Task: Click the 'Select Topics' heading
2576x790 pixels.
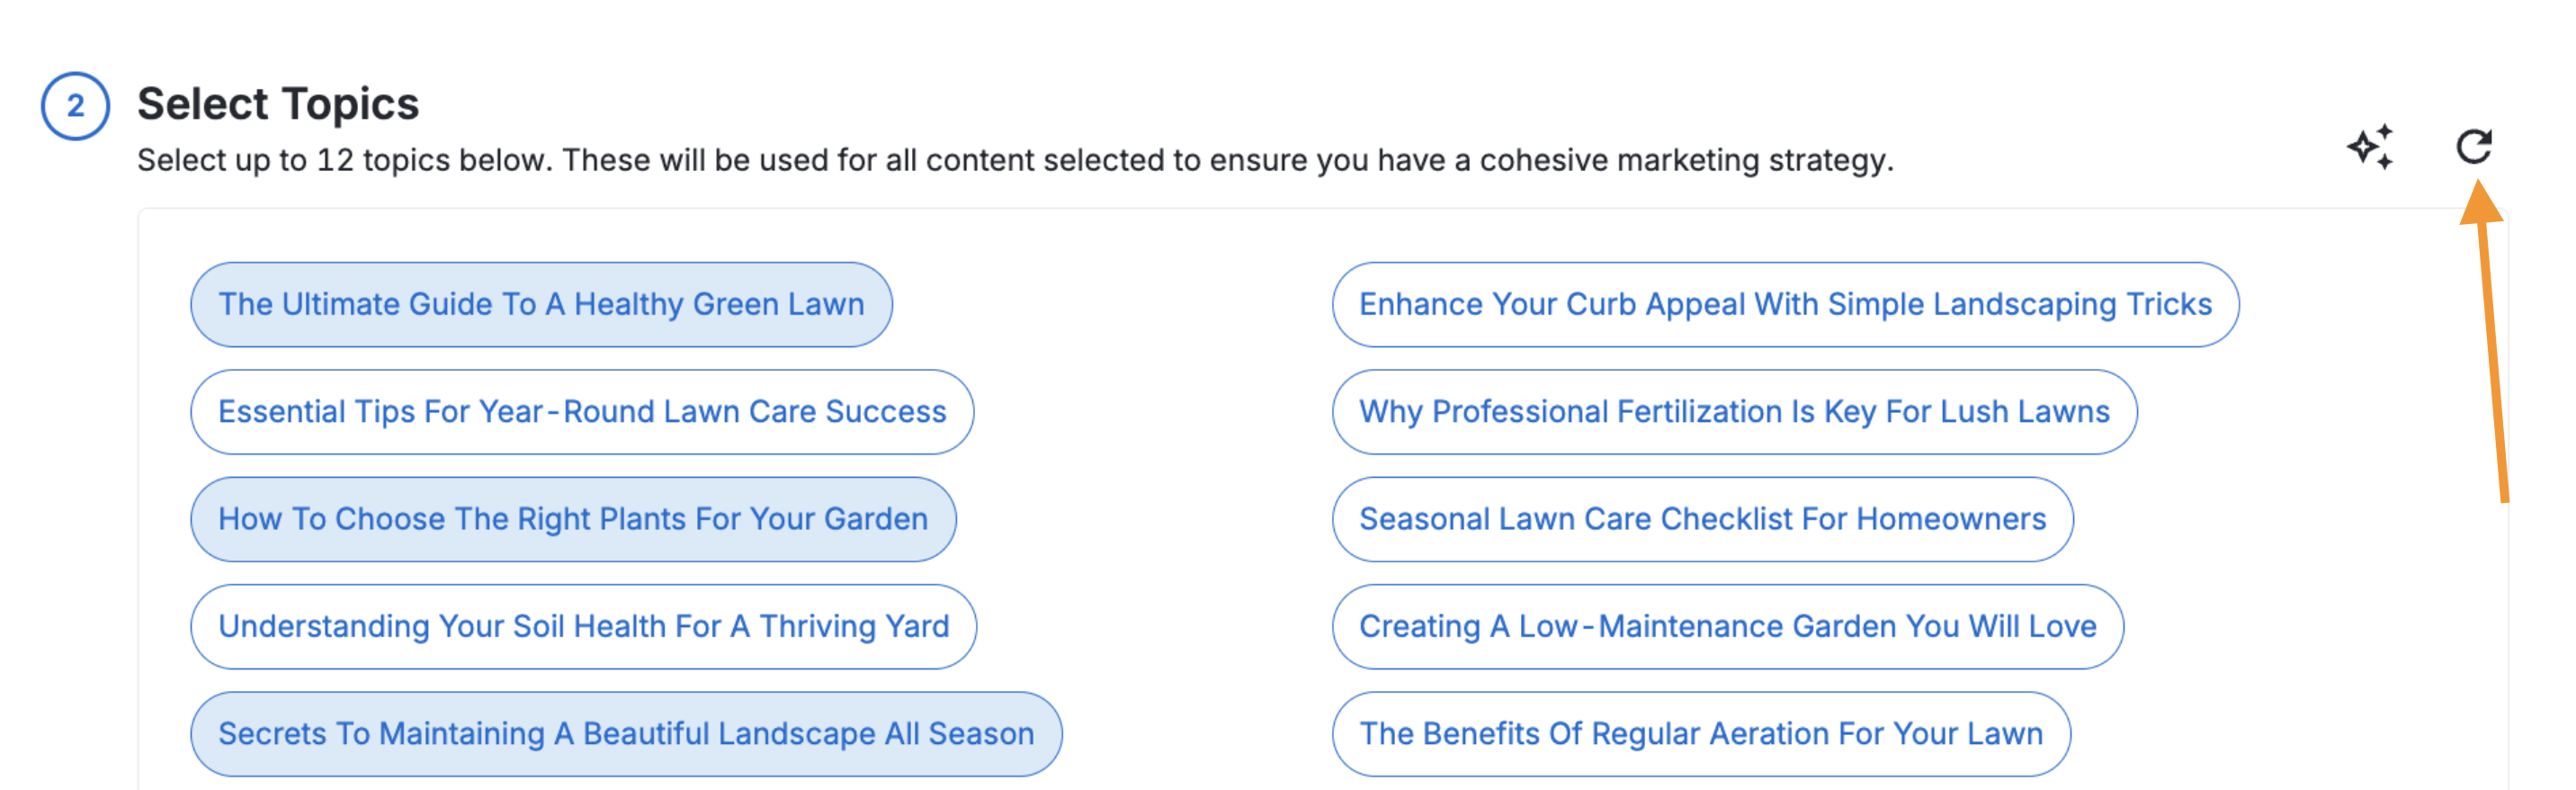Action: pyautogui.click(x=278, y=104)
